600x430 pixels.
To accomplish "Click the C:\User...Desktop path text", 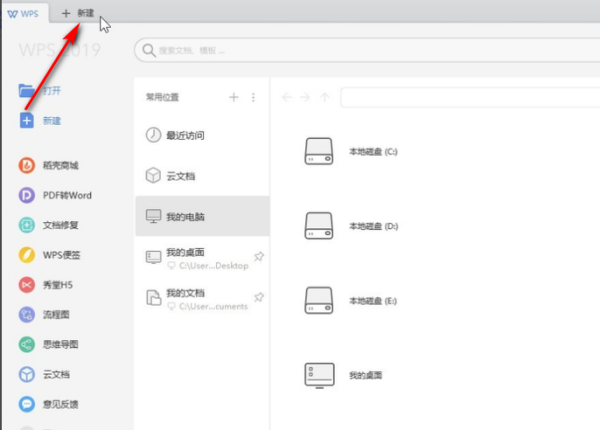I will click(214, 265).
